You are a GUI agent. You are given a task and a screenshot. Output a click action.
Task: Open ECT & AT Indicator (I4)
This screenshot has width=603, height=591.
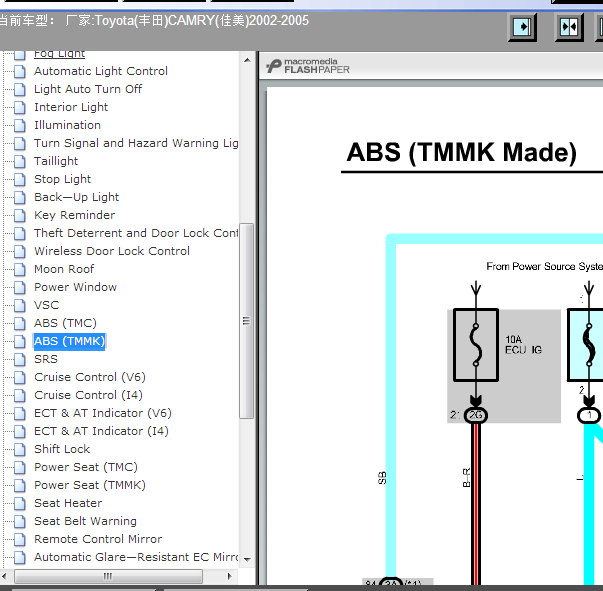tap(101, 431)
